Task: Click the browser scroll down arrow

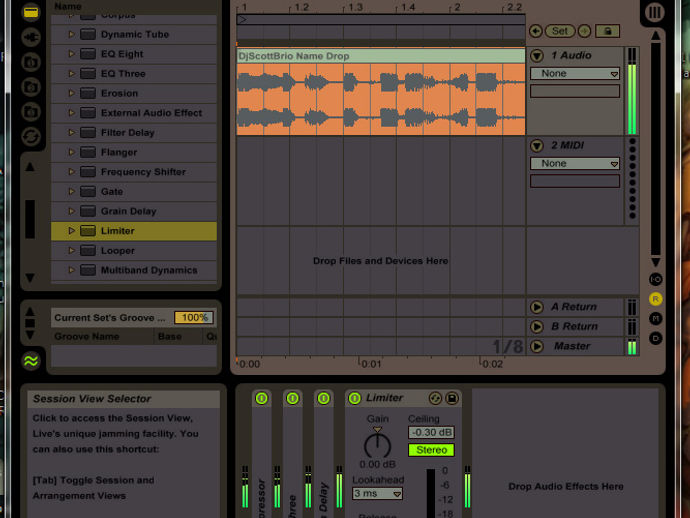Action: (x=30, y=278)
